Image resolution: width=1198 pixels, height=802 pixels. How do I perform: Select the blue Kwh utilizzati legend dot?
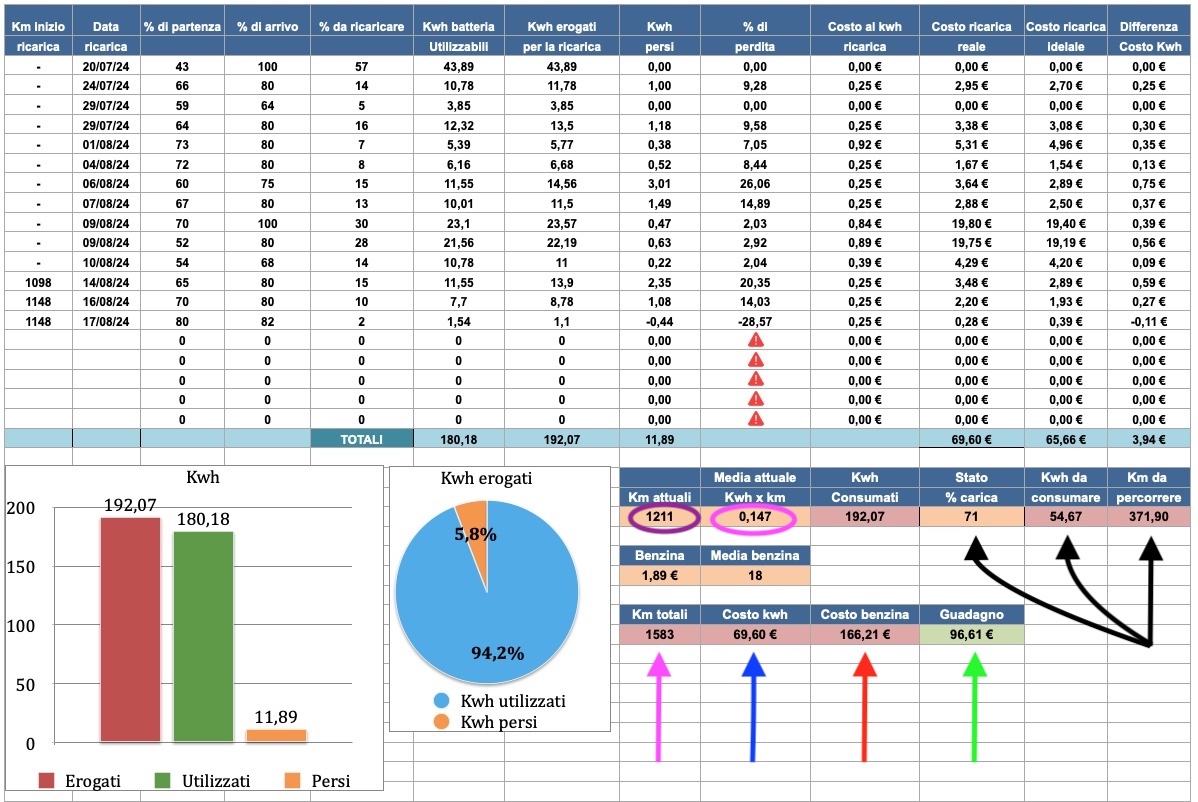coord(443,700)
